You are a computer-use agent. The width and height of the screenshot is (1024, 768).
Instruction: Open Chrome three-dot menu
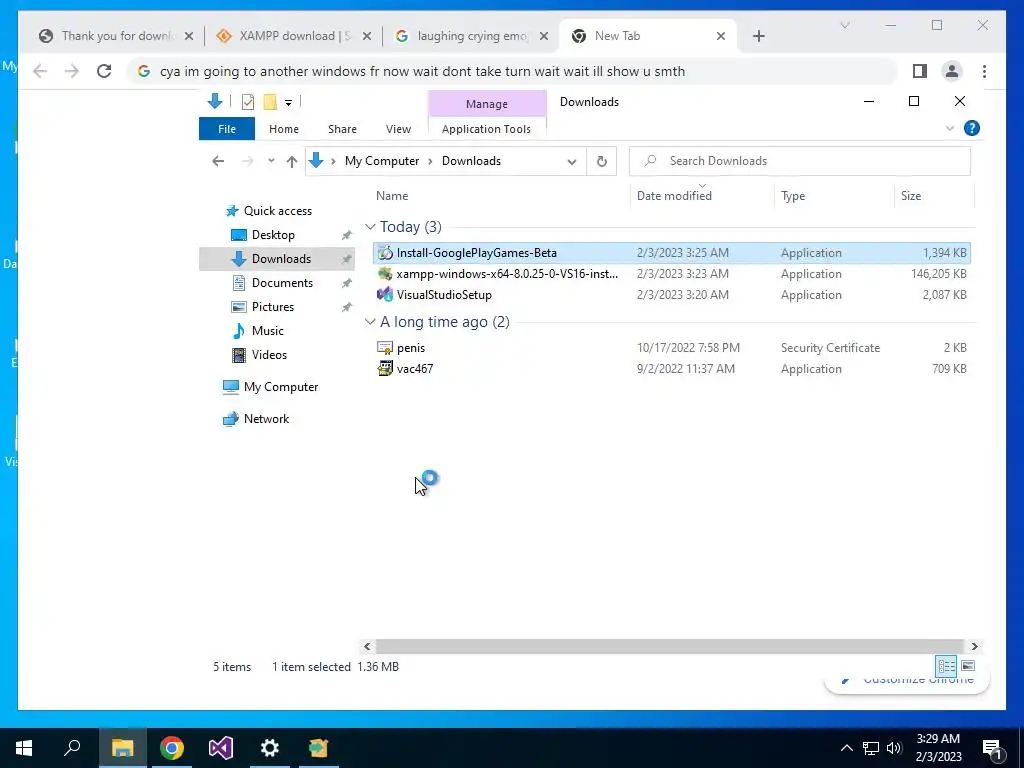point(984,71)
